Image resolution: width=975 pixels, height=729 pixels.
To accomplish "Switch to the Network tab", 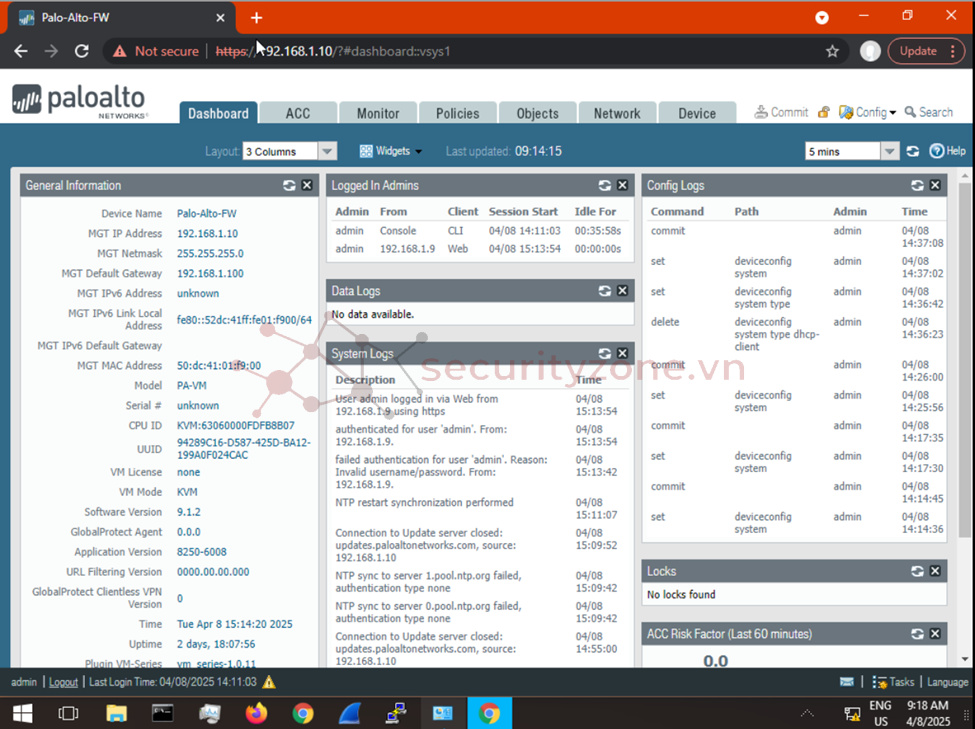I will click(617, 113).
